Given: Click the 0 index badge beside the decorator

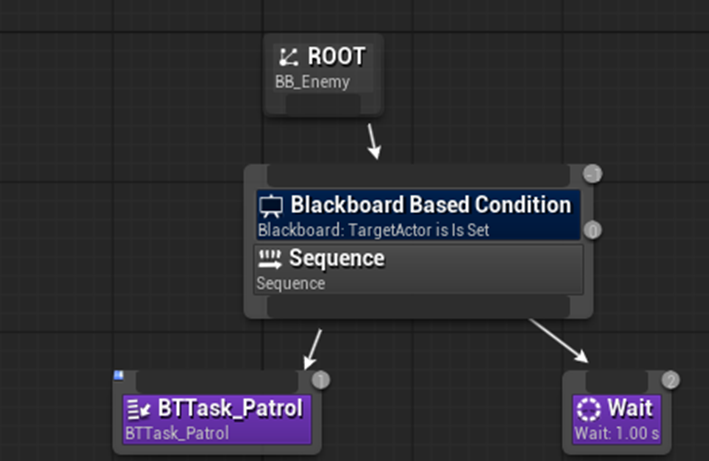Looking at the screenshot, I should 592,230.
